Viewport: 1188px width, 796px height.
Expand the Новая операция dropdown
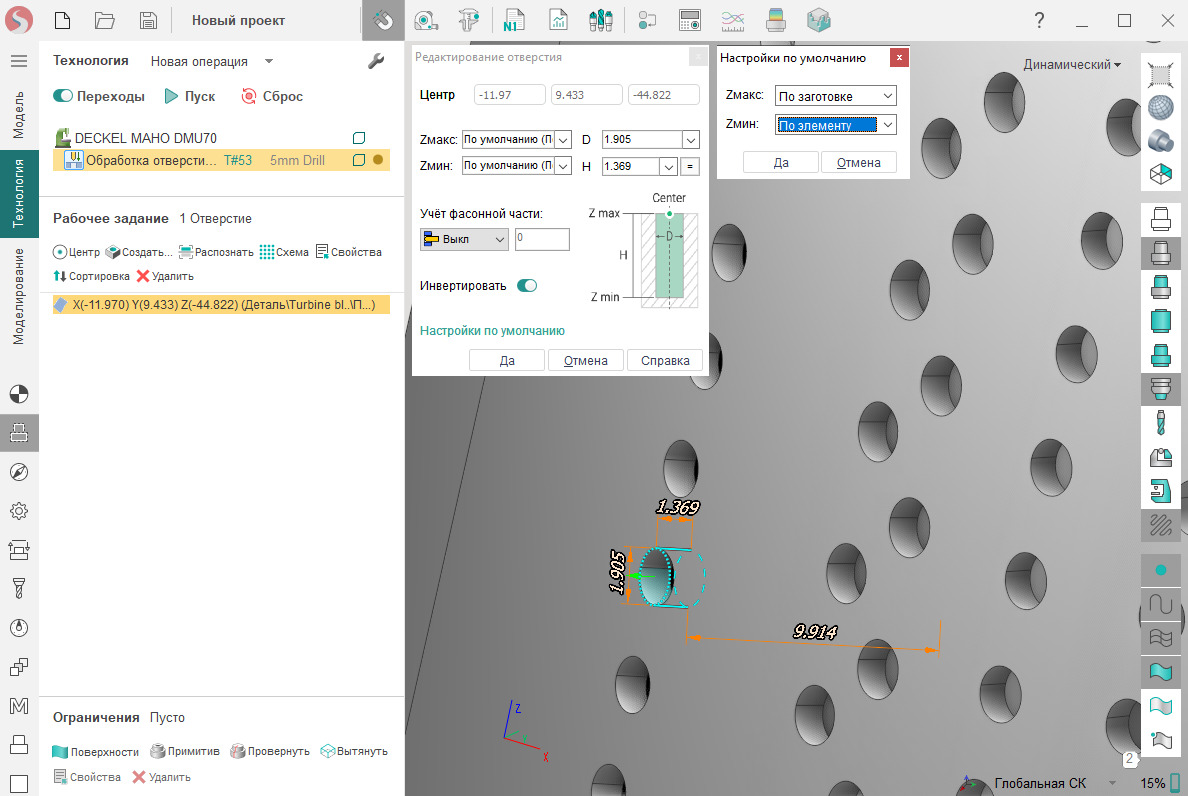[269, 61]
